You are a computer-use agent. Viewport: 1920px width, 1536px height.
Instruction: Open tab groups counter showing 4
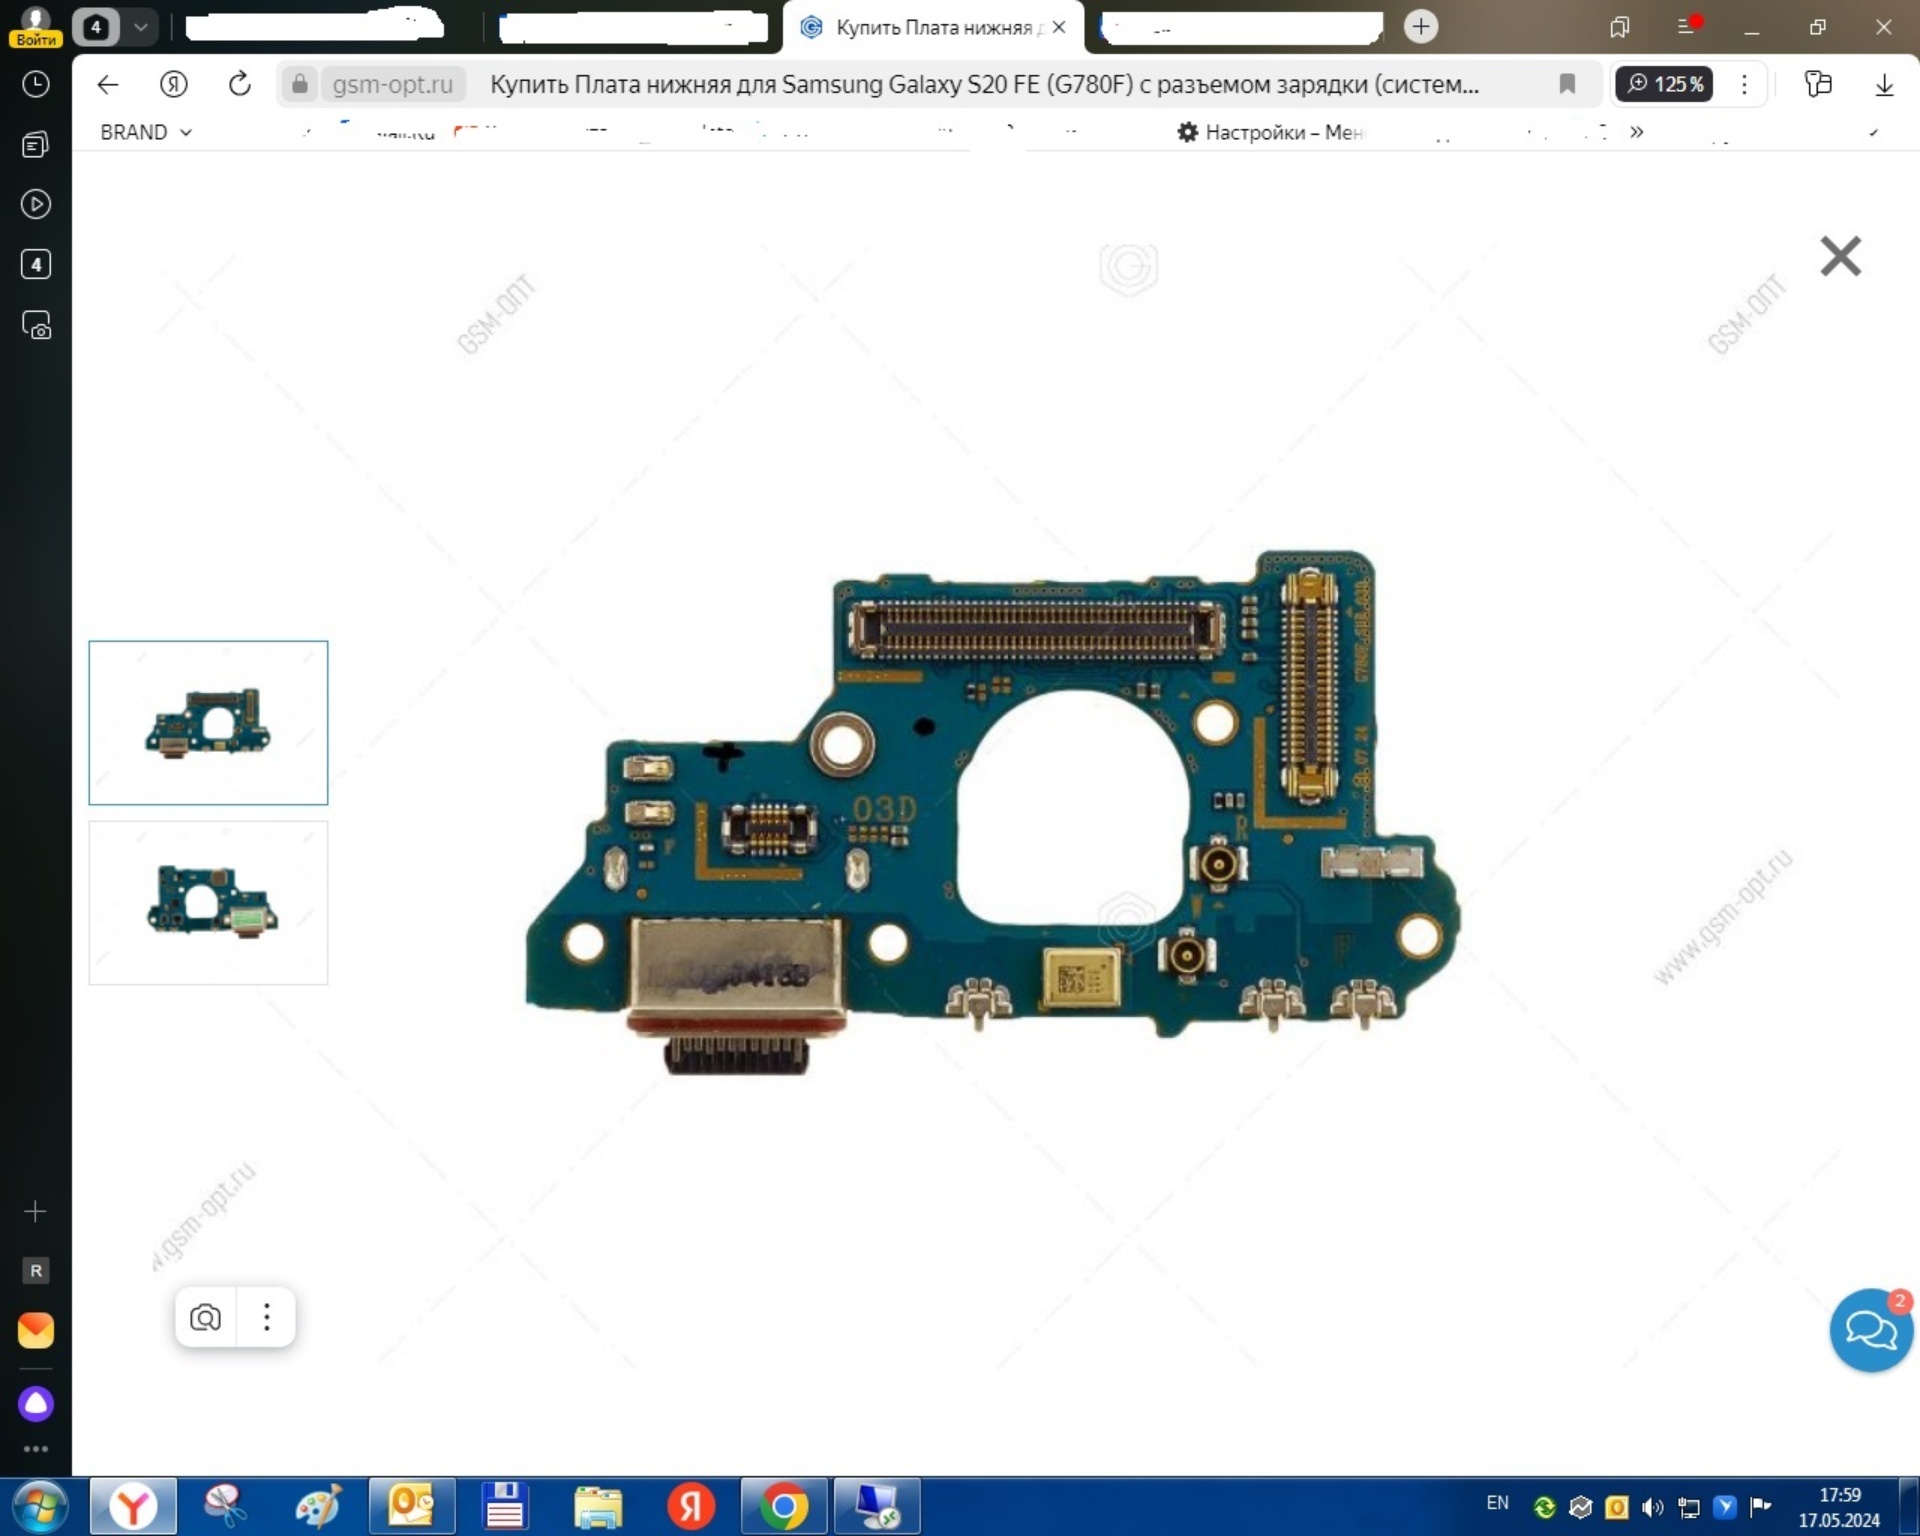click(96, 27)
